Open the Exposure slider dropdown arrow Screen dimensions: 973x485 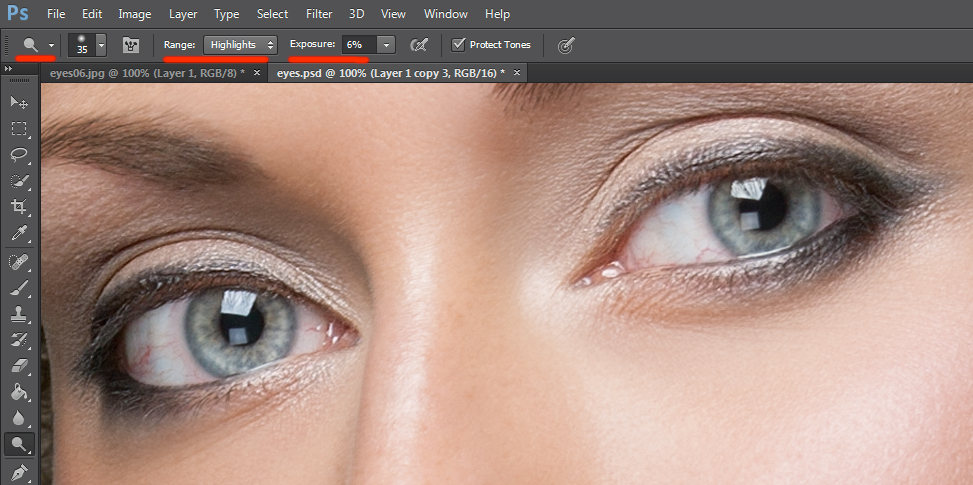[386, 45]
